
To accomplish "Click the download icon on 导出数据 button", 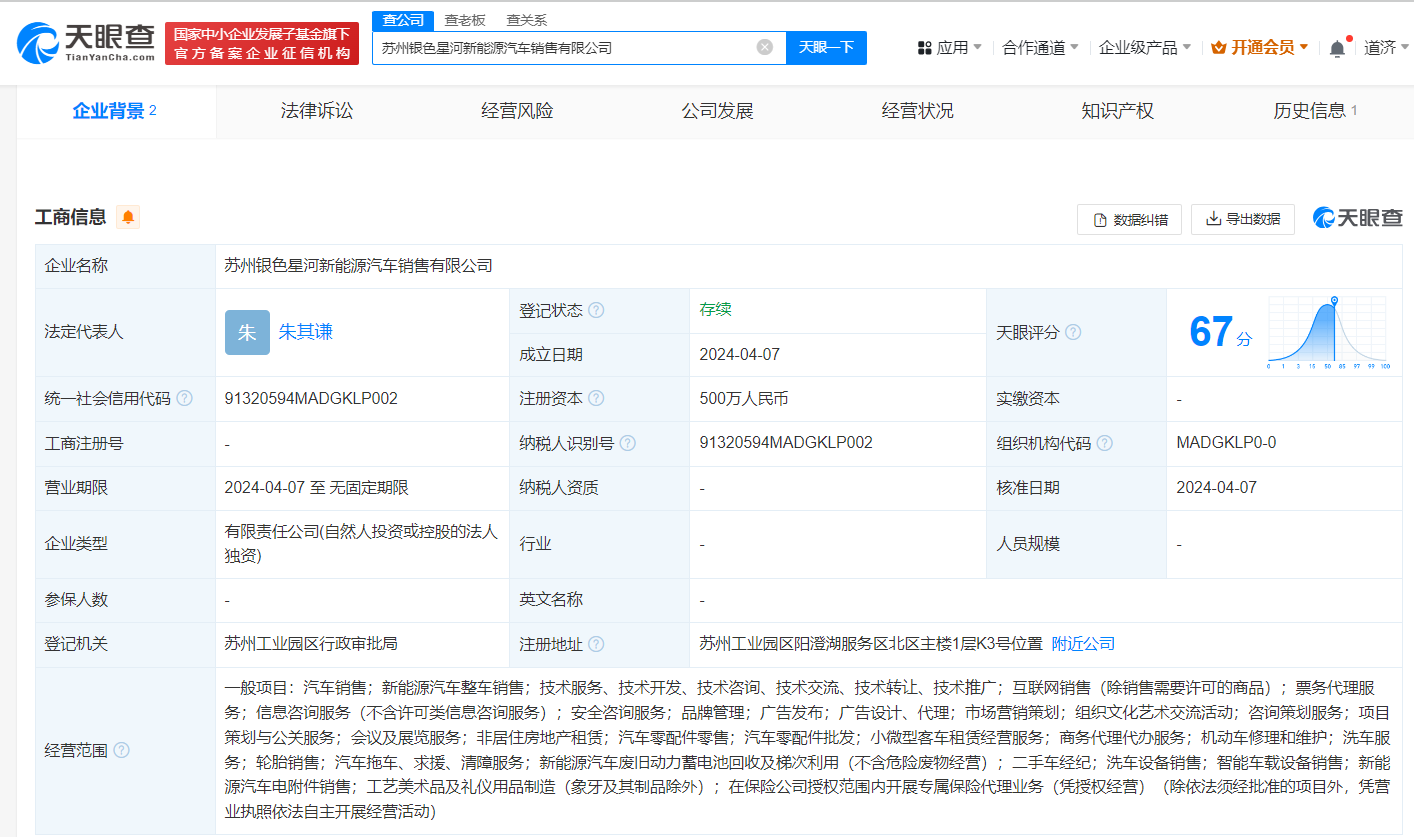I will coord(1213,219).
